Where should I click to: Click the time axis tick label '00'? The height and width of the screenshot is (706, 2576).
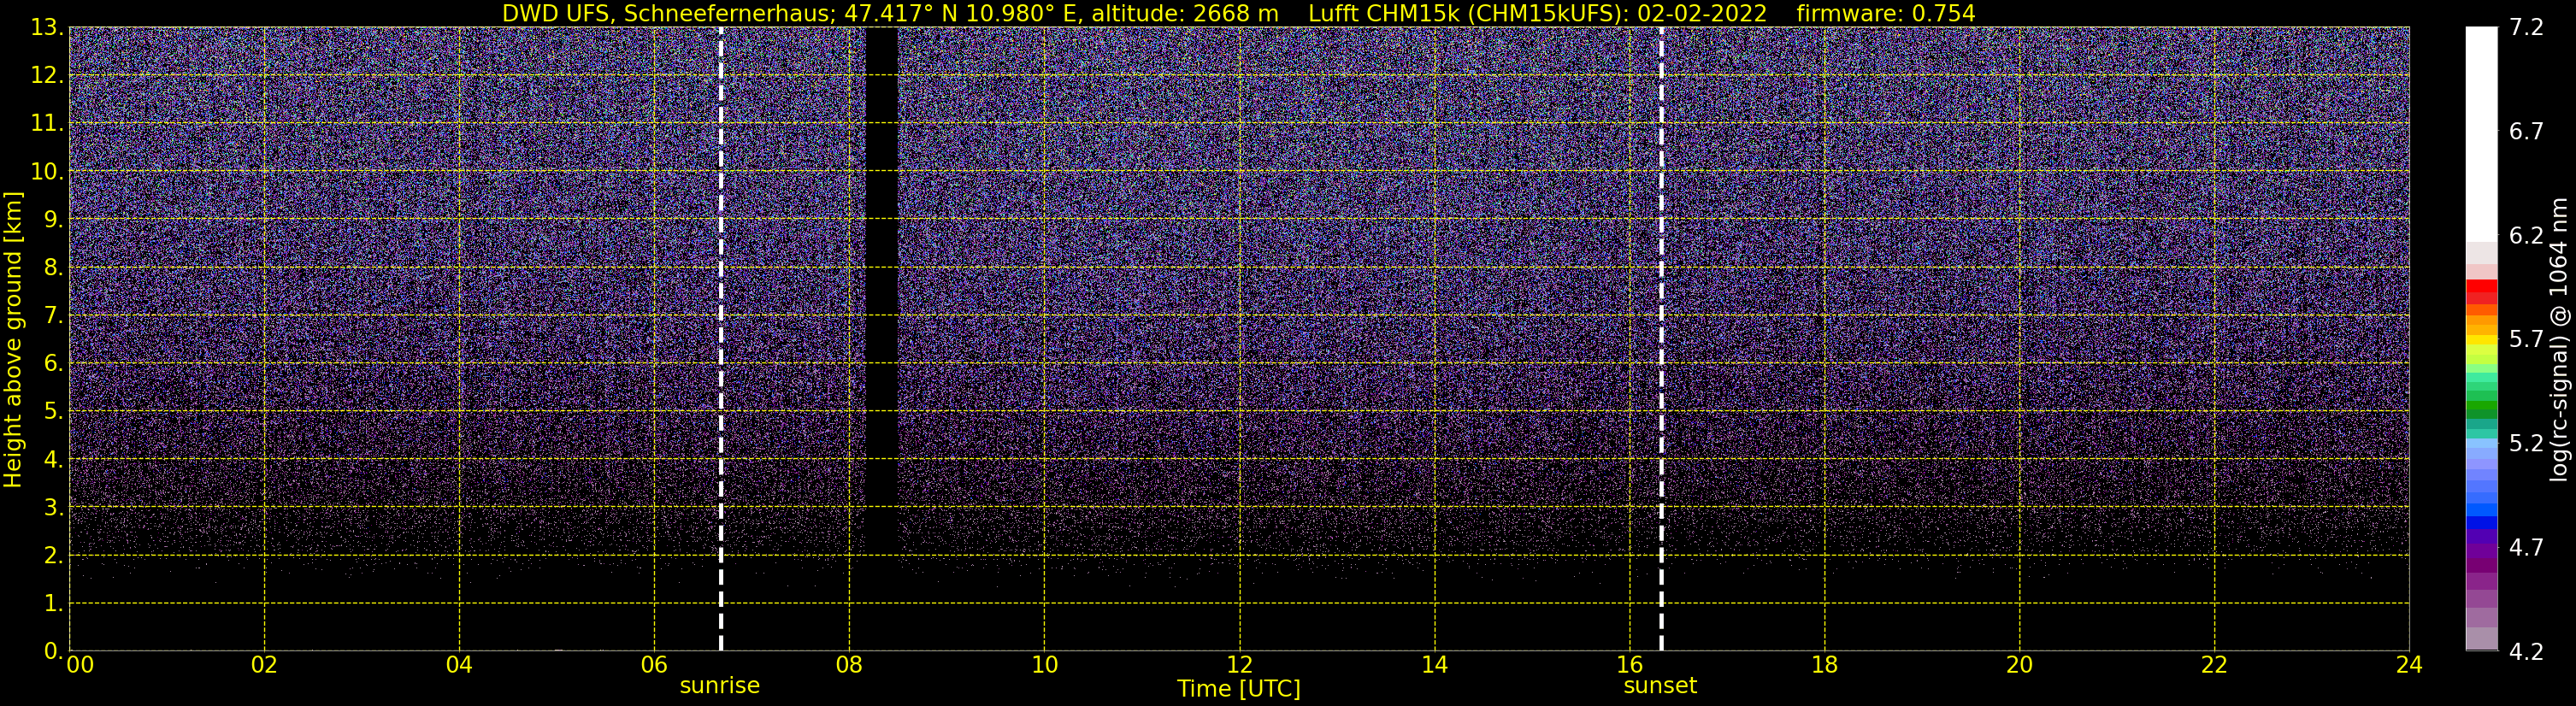click(x=80, y=665)
